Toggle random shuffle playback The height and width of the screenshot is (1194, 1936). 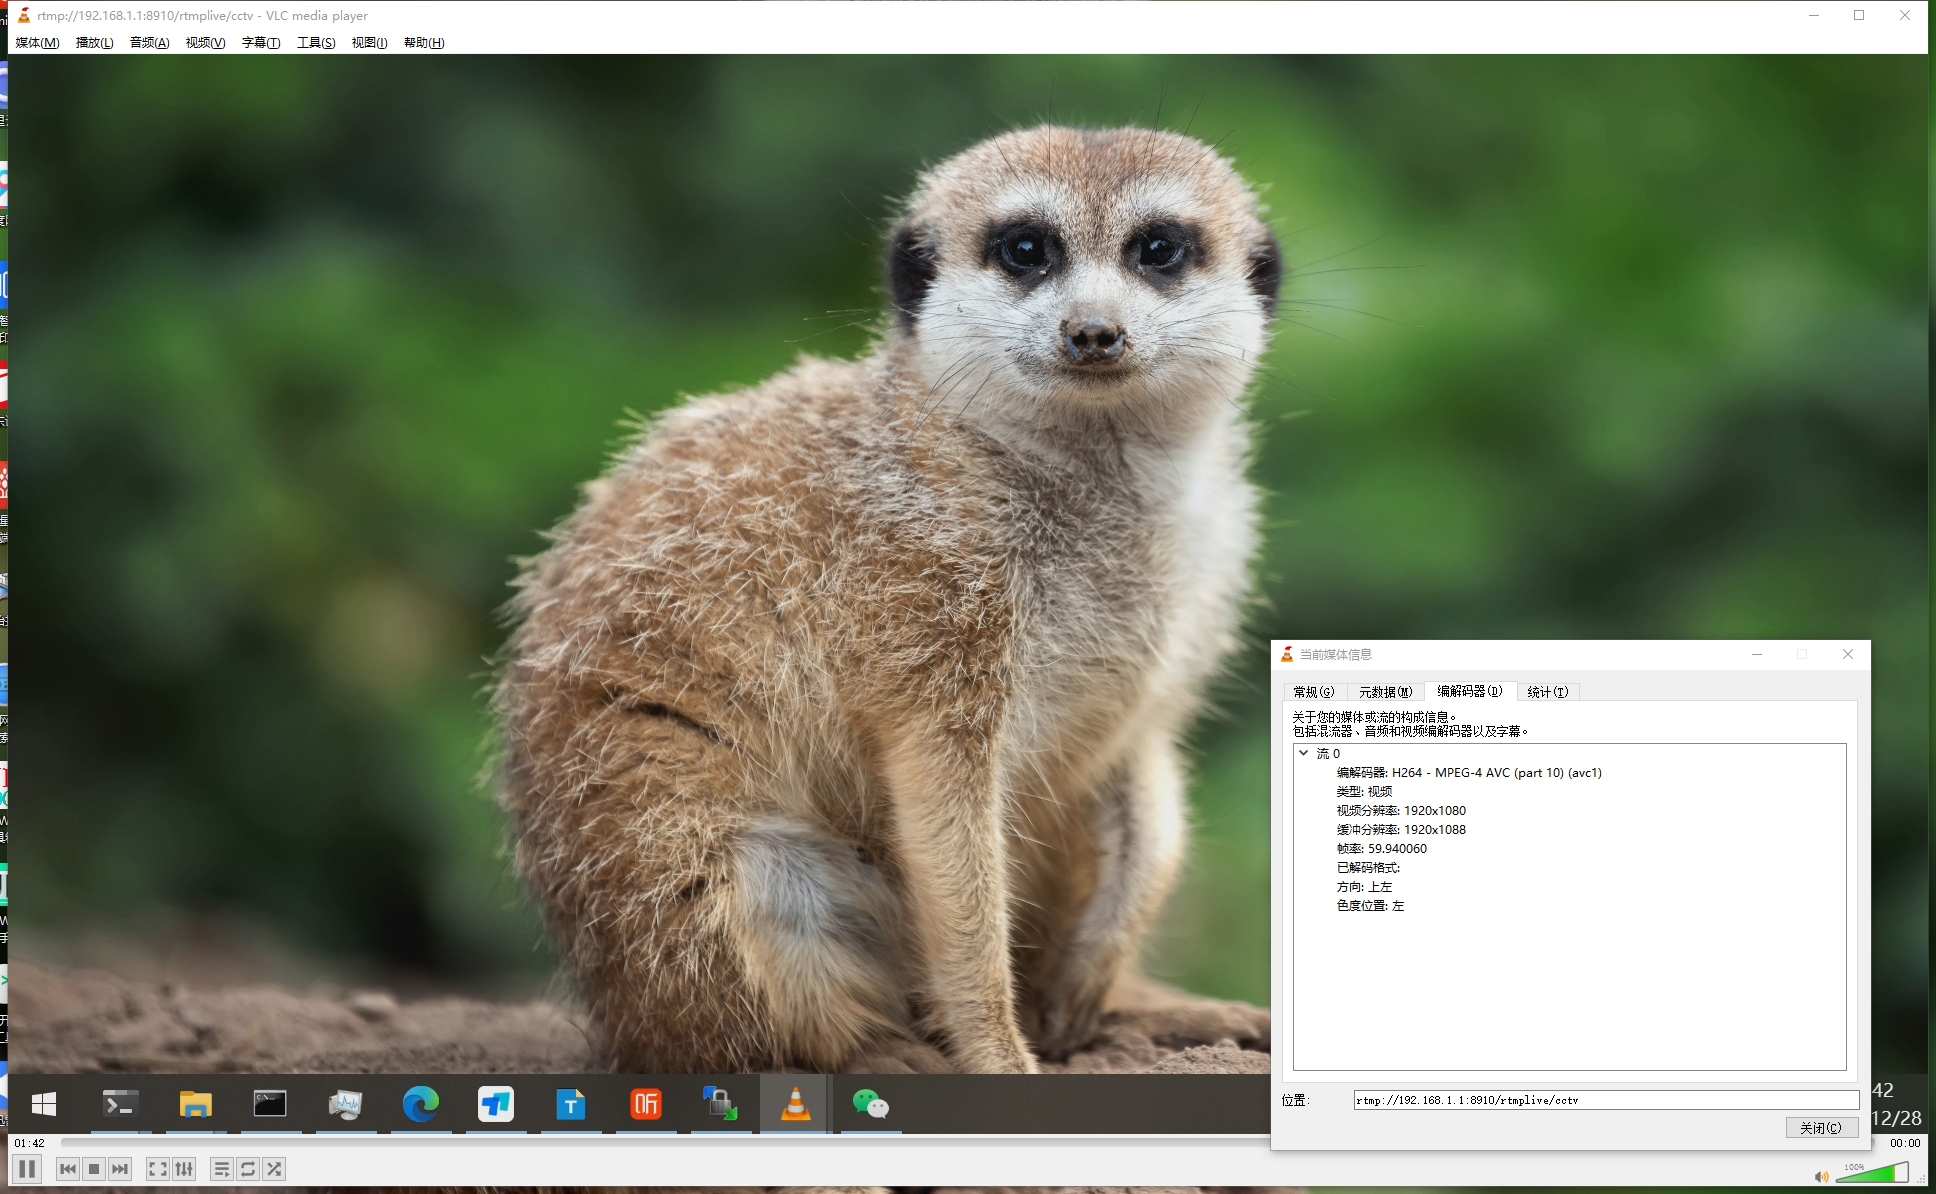274,1169
